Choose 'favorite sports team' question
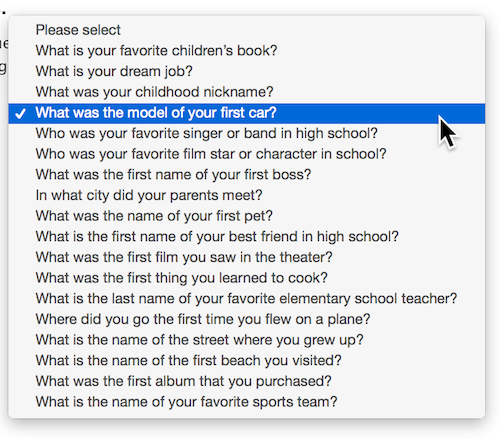Screen dimensions: 500x439 [247, 402]
